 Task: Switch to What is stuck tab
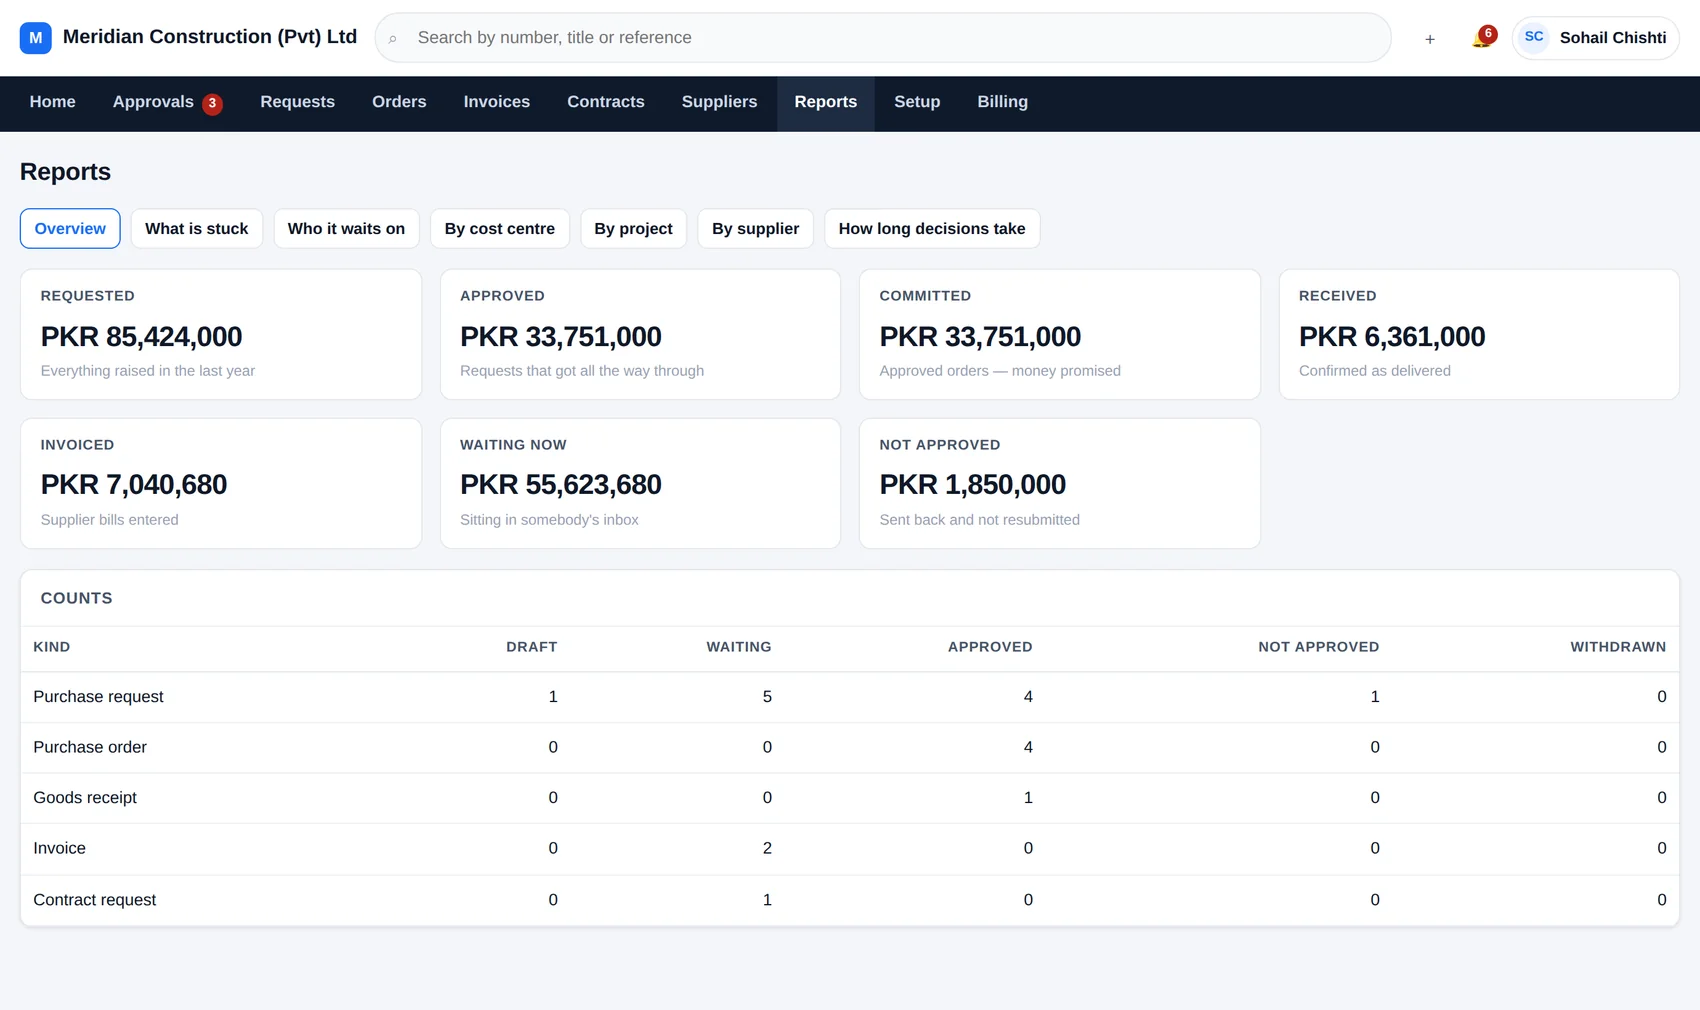tap(197, 228)
